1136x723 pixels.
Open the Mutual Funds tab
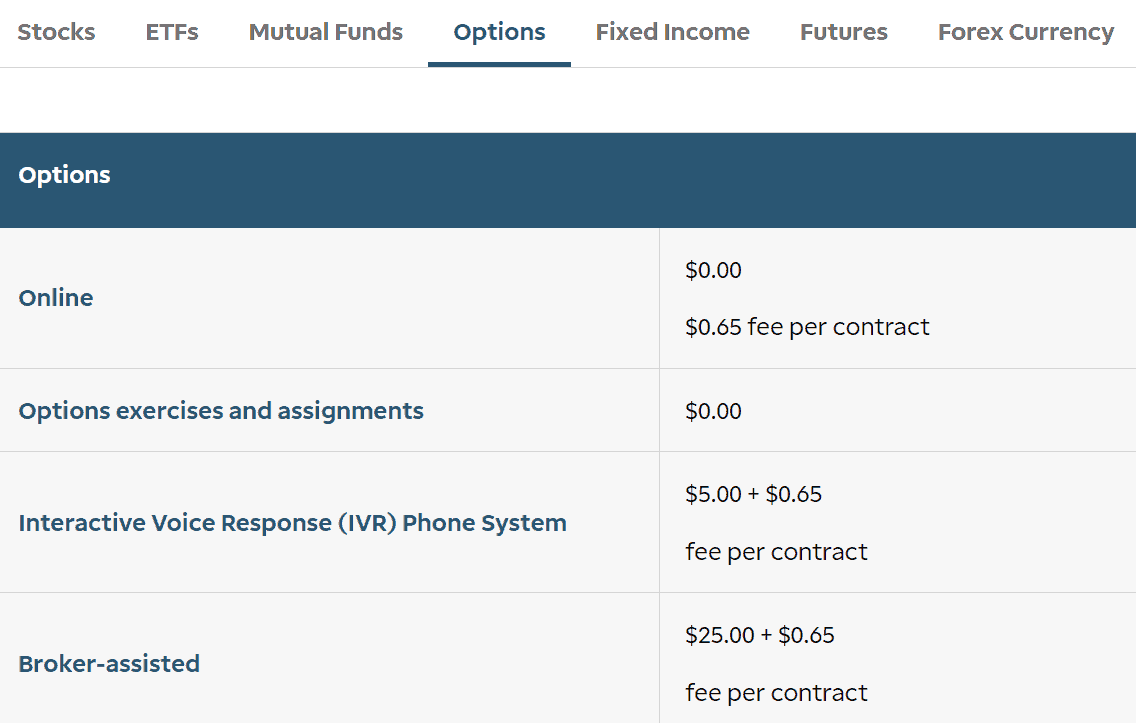(x=325, y=32)
